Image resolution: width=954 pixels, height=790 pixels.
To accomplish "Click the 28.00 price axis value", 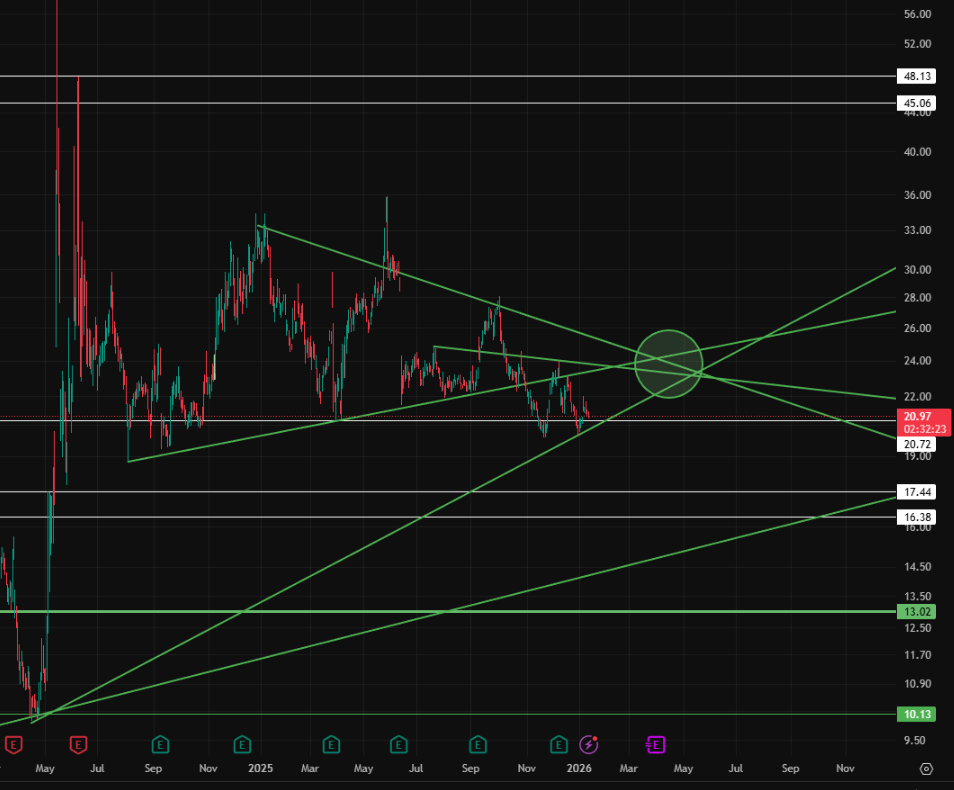I will (x=917, y=298).
